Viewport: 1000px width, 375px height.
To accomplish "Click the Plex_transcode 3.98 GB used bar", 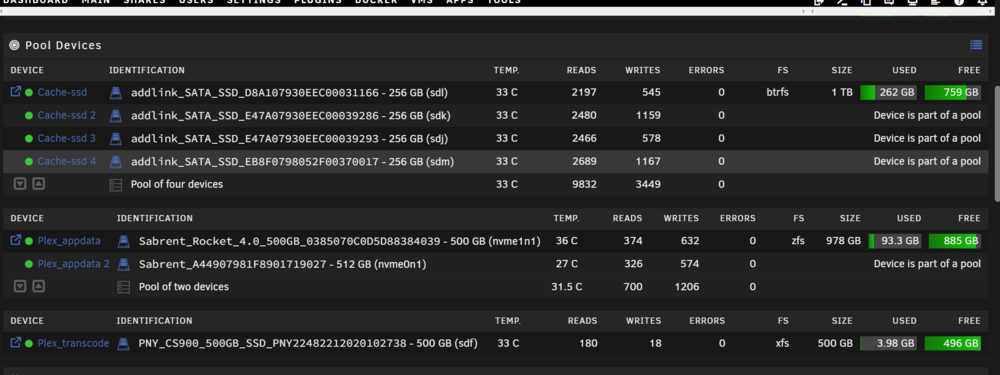I will click(888, 344).
